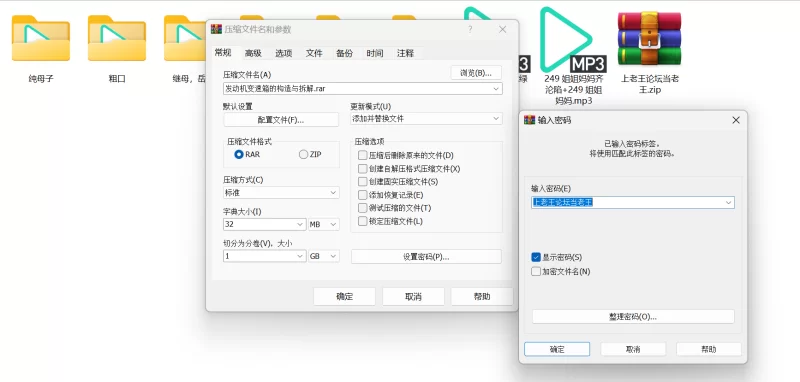Open the 上老王论坛当老王.zip archive icon
Screen dimensions: 800x382
coord(649,38)
